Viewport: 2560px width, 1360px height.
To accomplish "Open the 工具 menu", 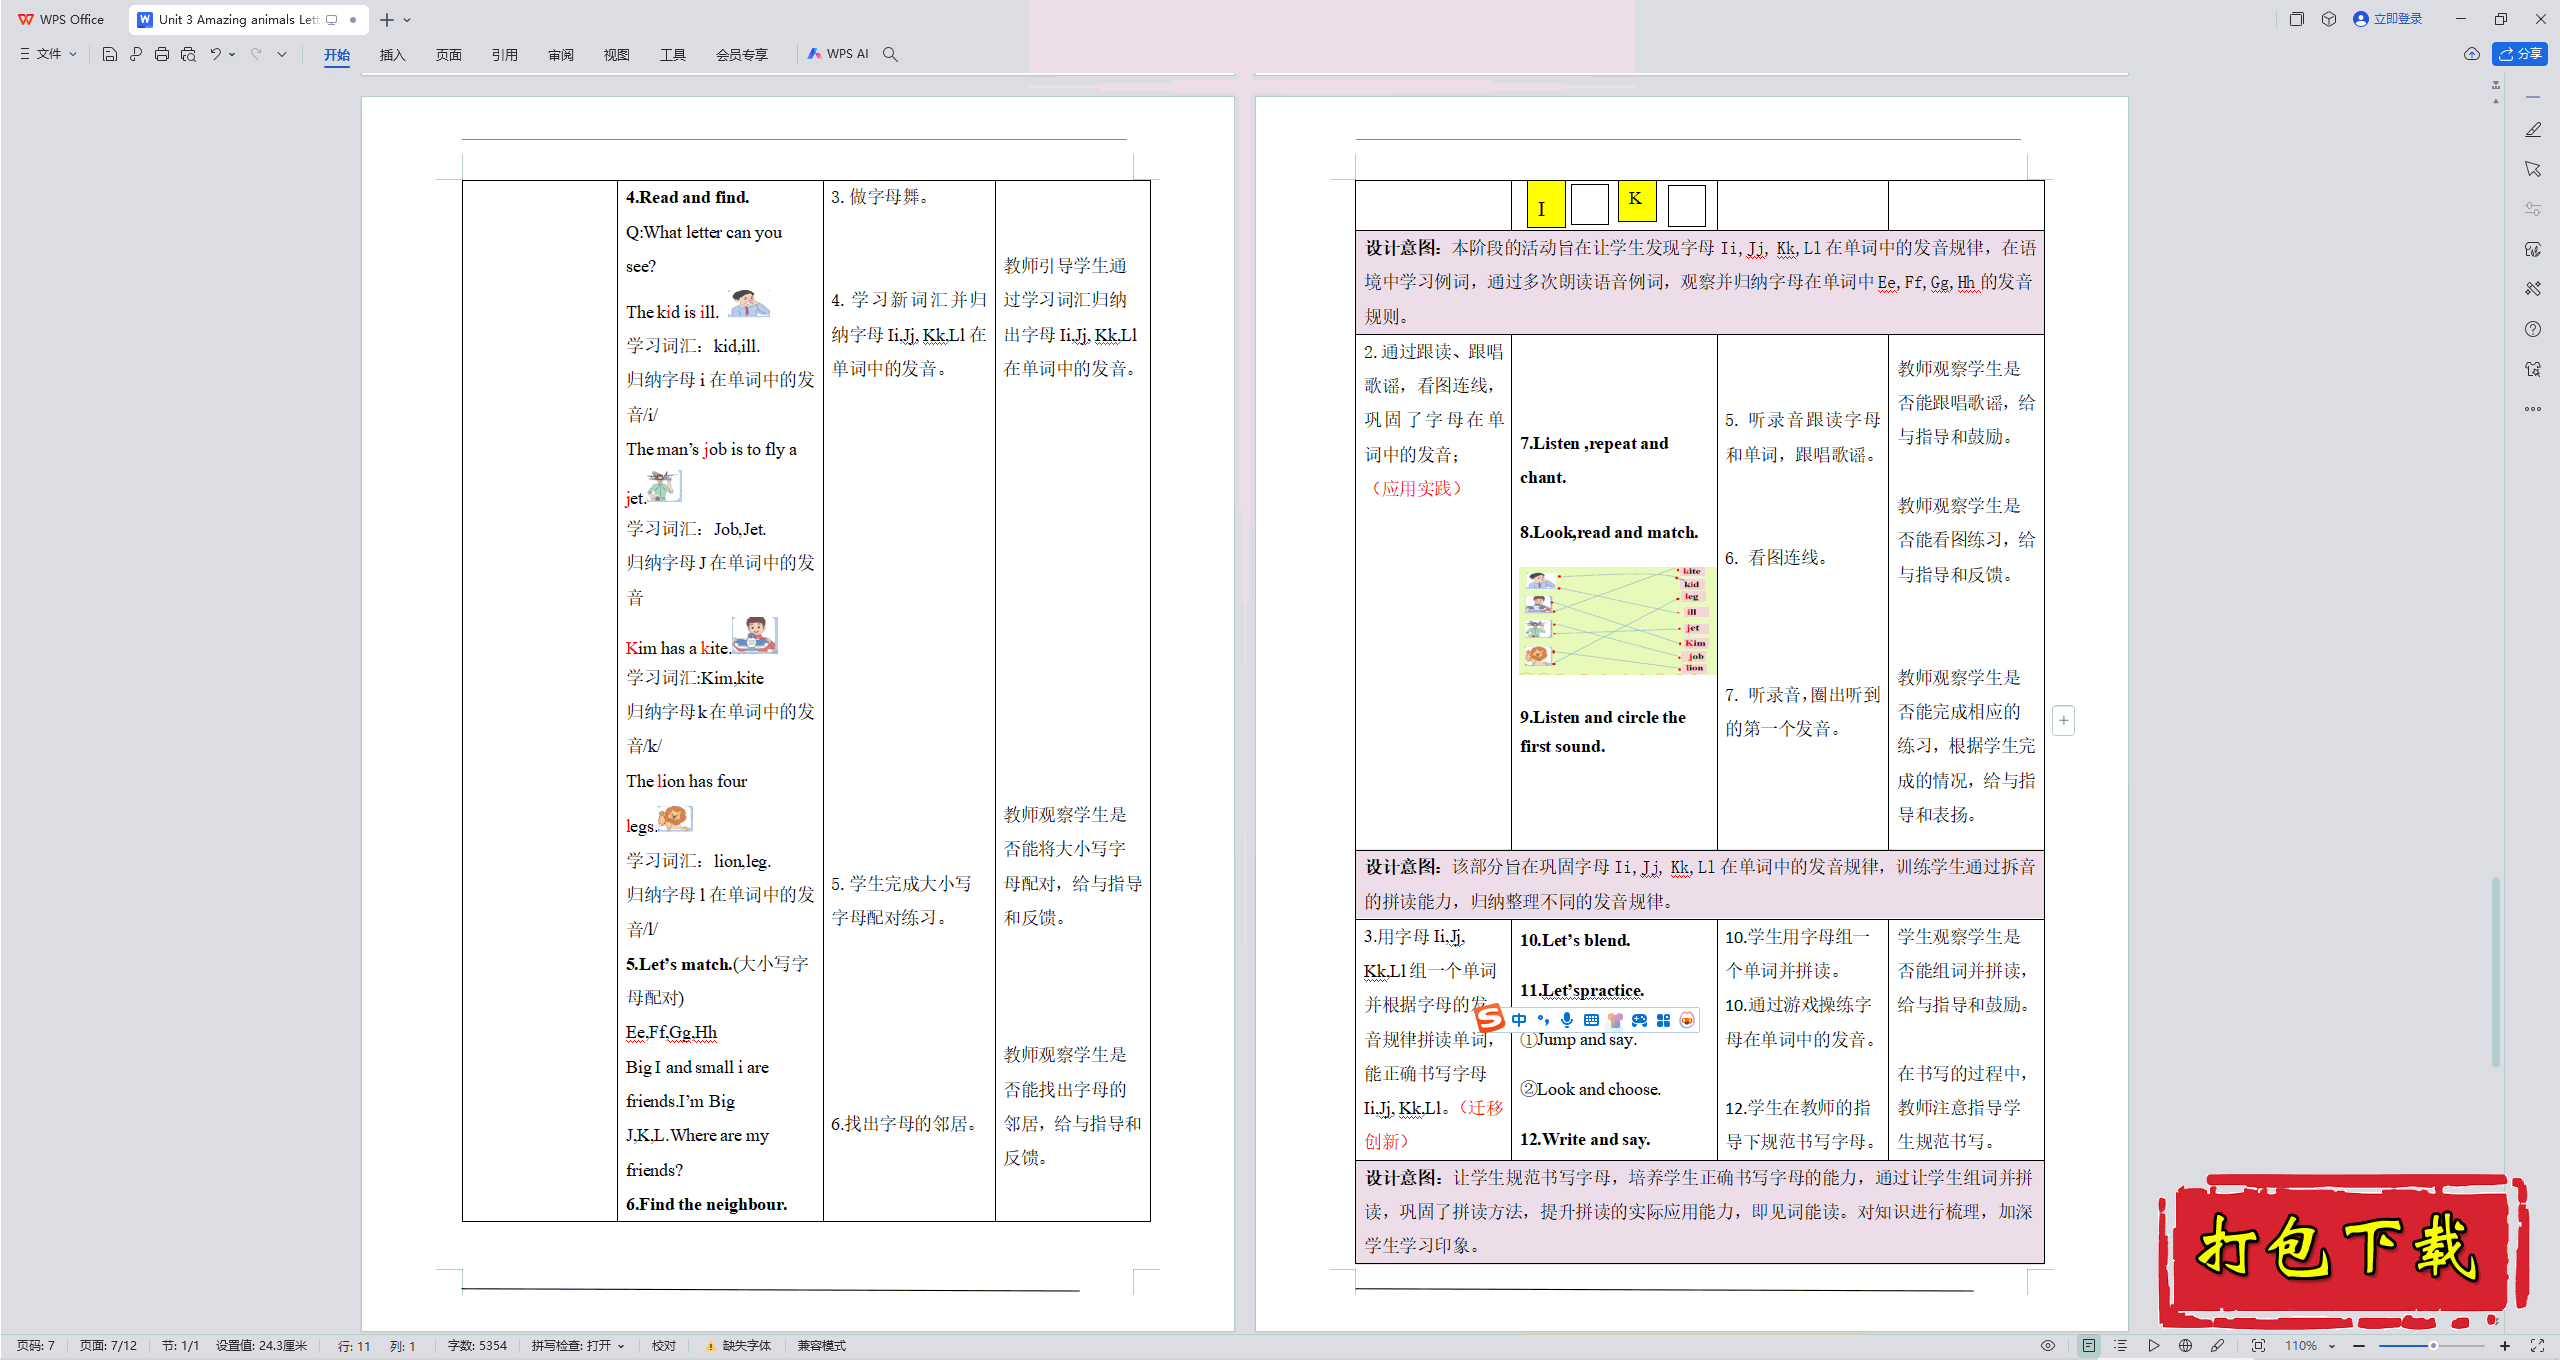I will (670, 54).
